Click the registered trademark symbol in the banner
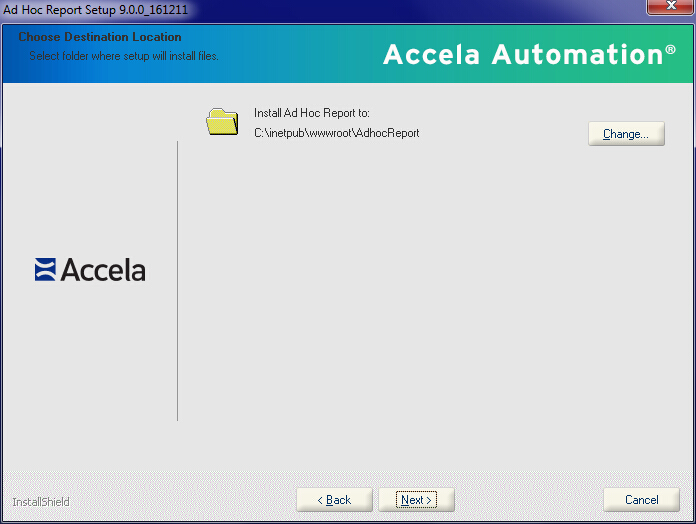The image size is (696, 524). click(670, 49)
